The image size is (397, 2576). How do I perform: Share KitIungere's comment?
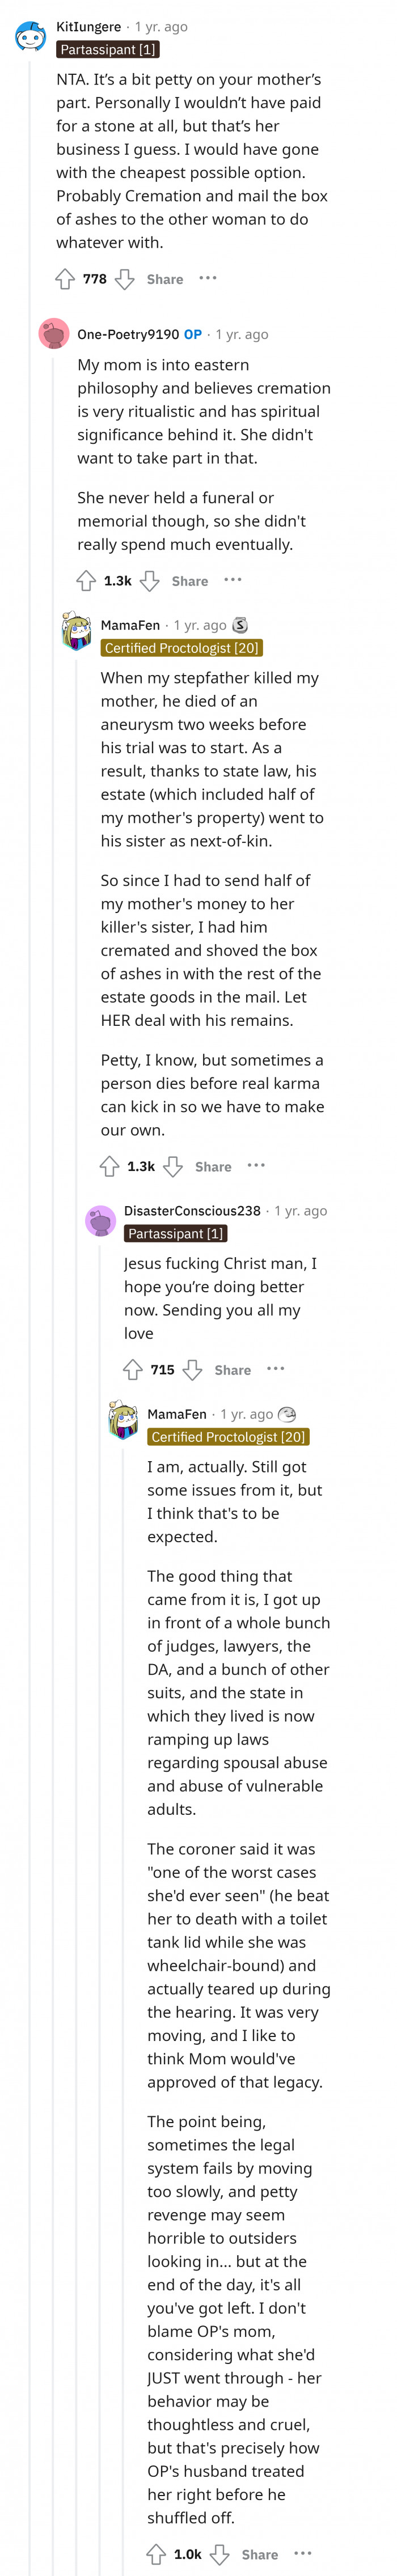point(165,279)
